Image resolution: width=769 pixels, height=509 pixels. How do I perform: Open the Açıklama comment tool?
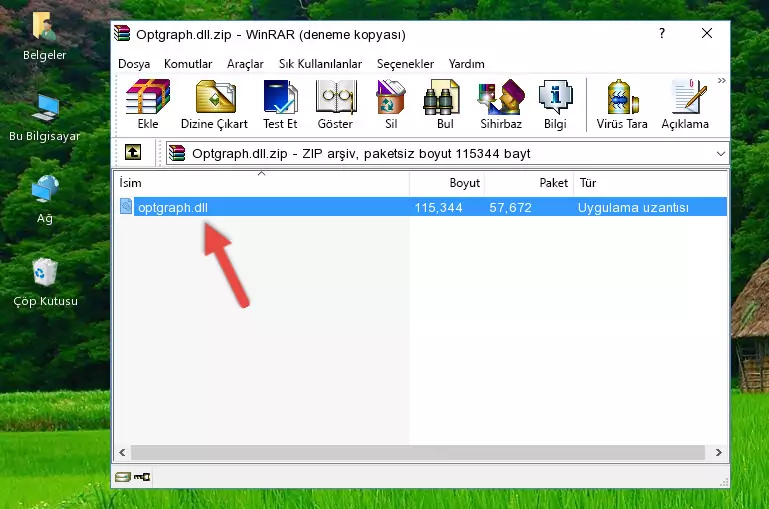coord(685,104)
